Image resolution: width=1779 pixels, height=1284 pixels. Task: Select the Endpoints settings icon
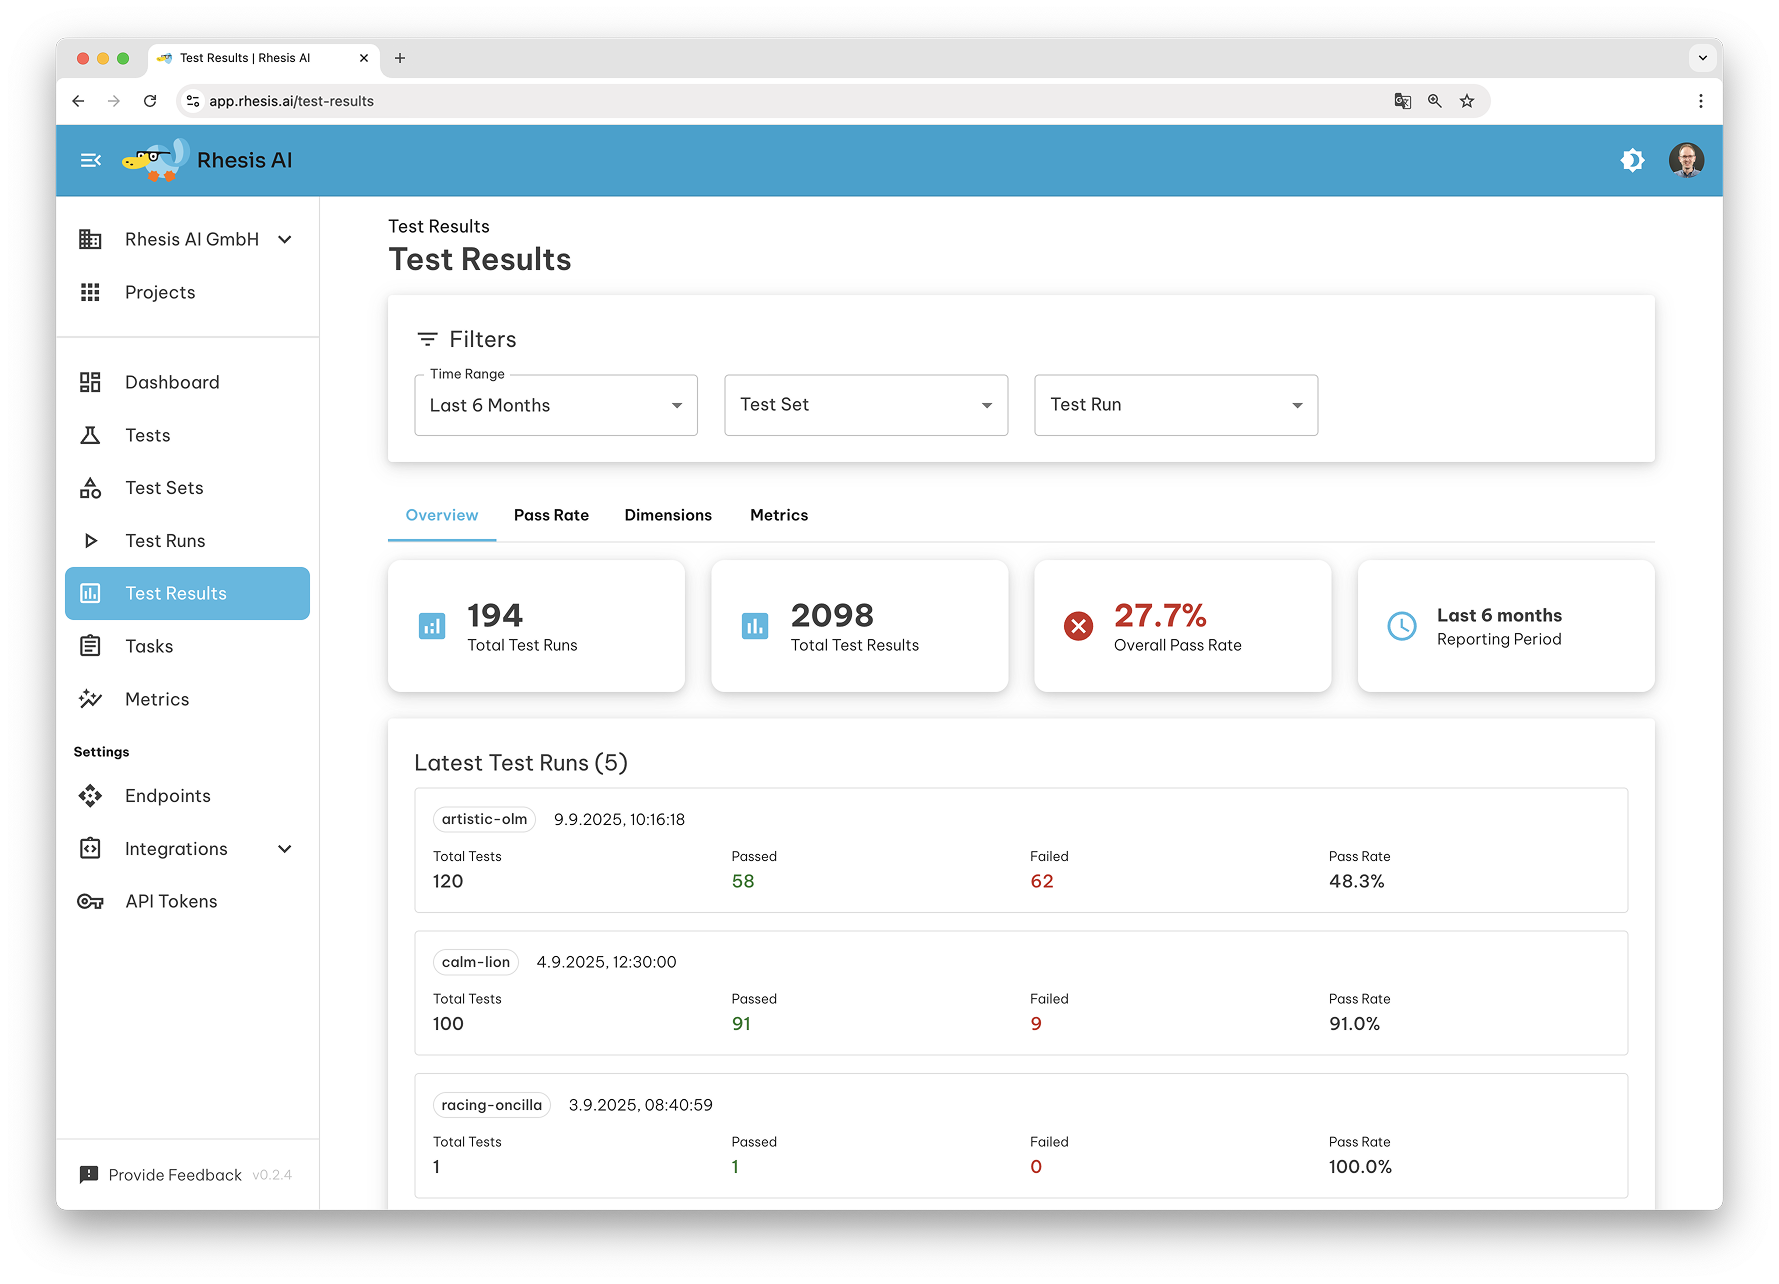[x=90, y=795]
